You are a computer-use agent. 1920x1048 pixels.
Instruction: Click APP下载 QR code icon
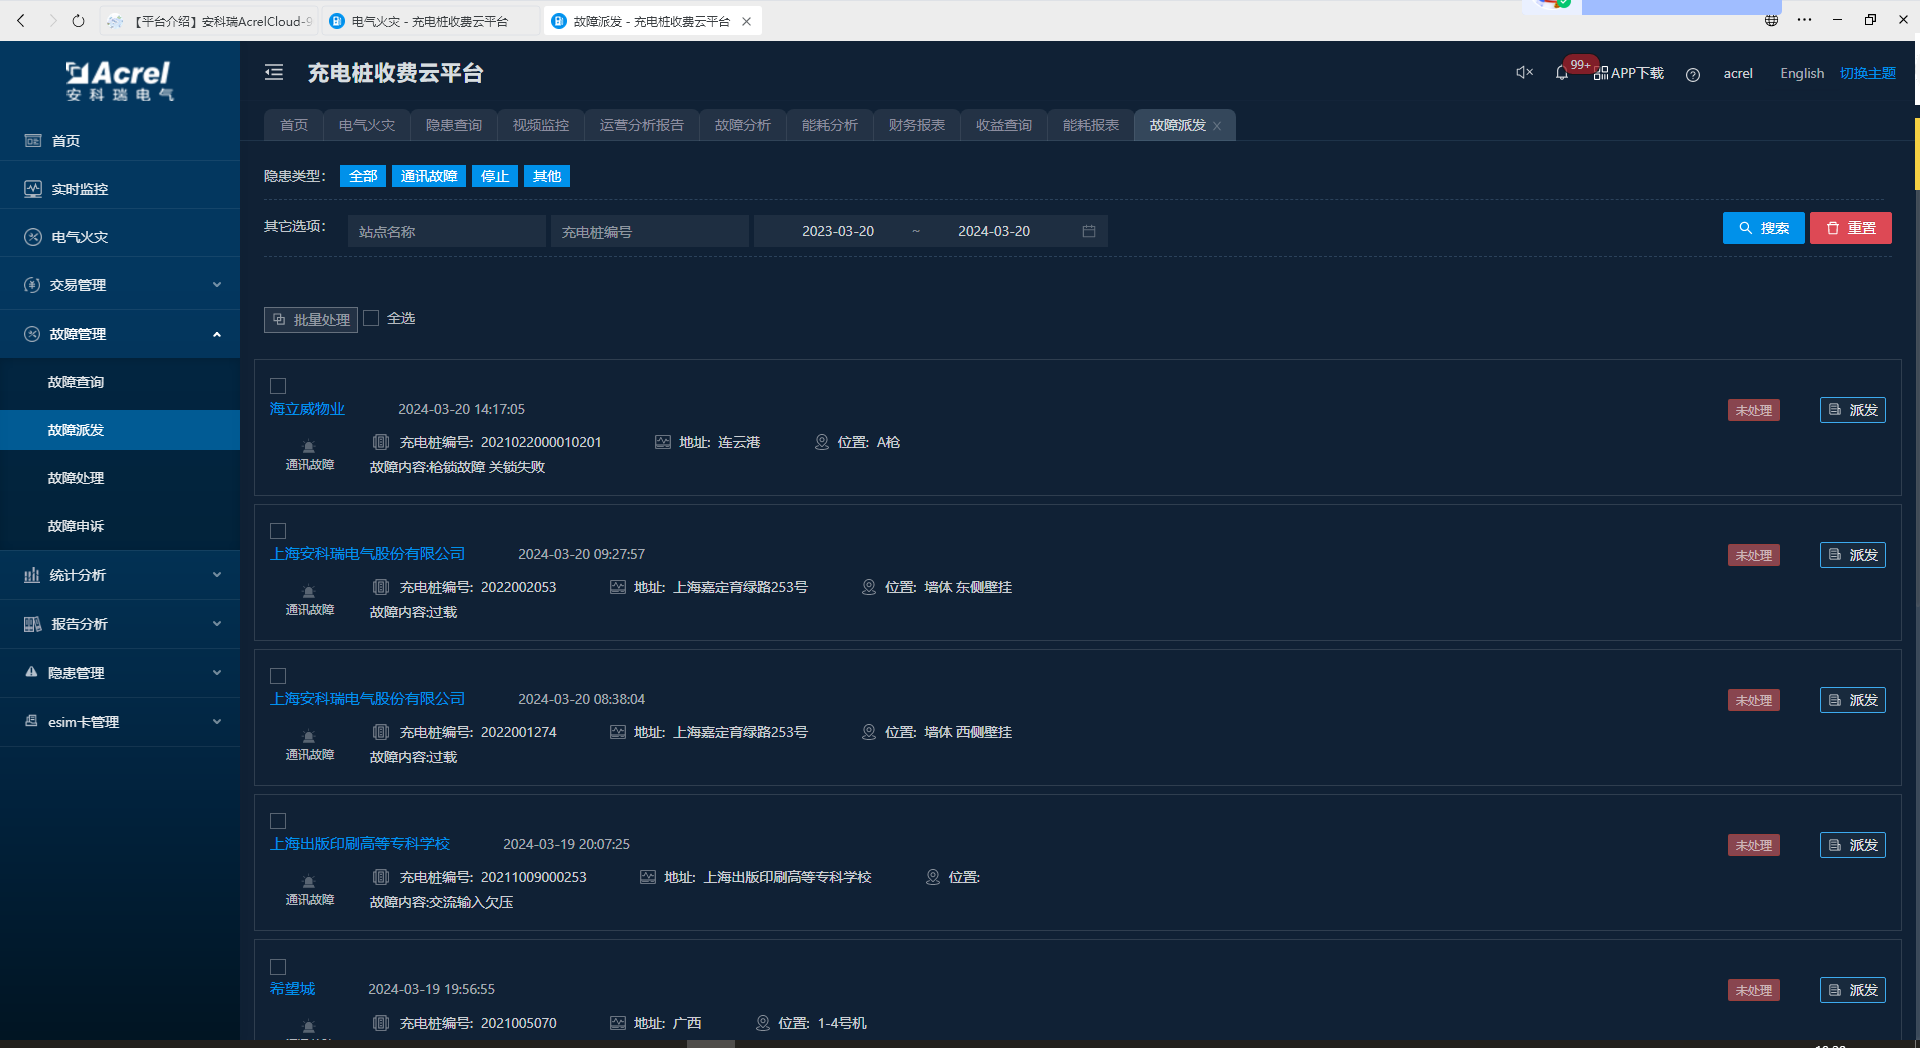pos(1601,73)
